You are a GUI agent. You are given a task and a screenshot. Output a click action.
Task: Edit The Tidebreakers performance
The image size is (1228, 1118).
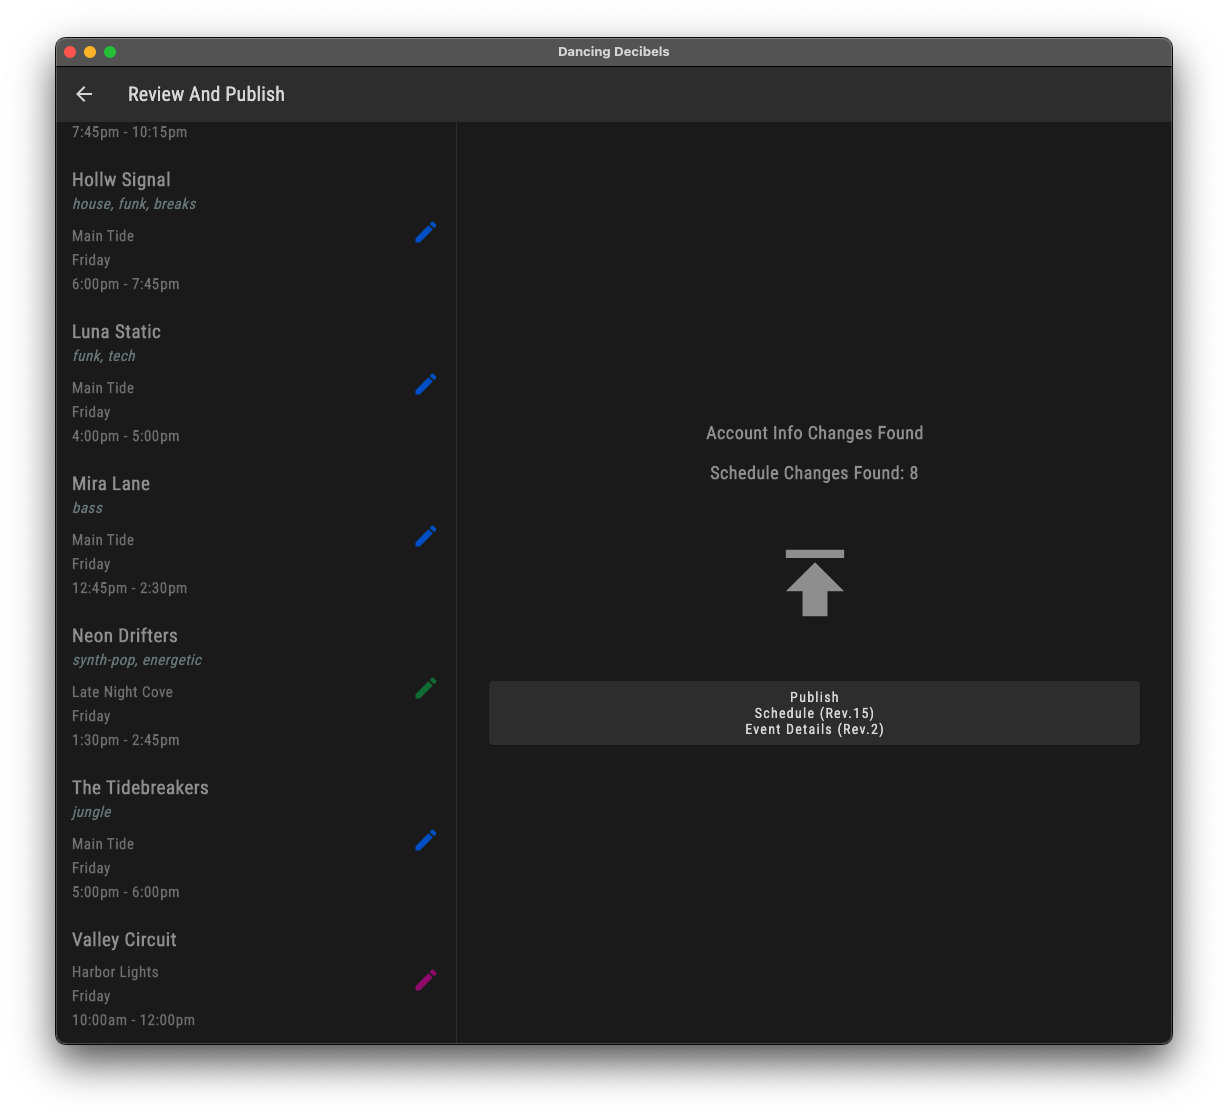click(x=425, y=840)
